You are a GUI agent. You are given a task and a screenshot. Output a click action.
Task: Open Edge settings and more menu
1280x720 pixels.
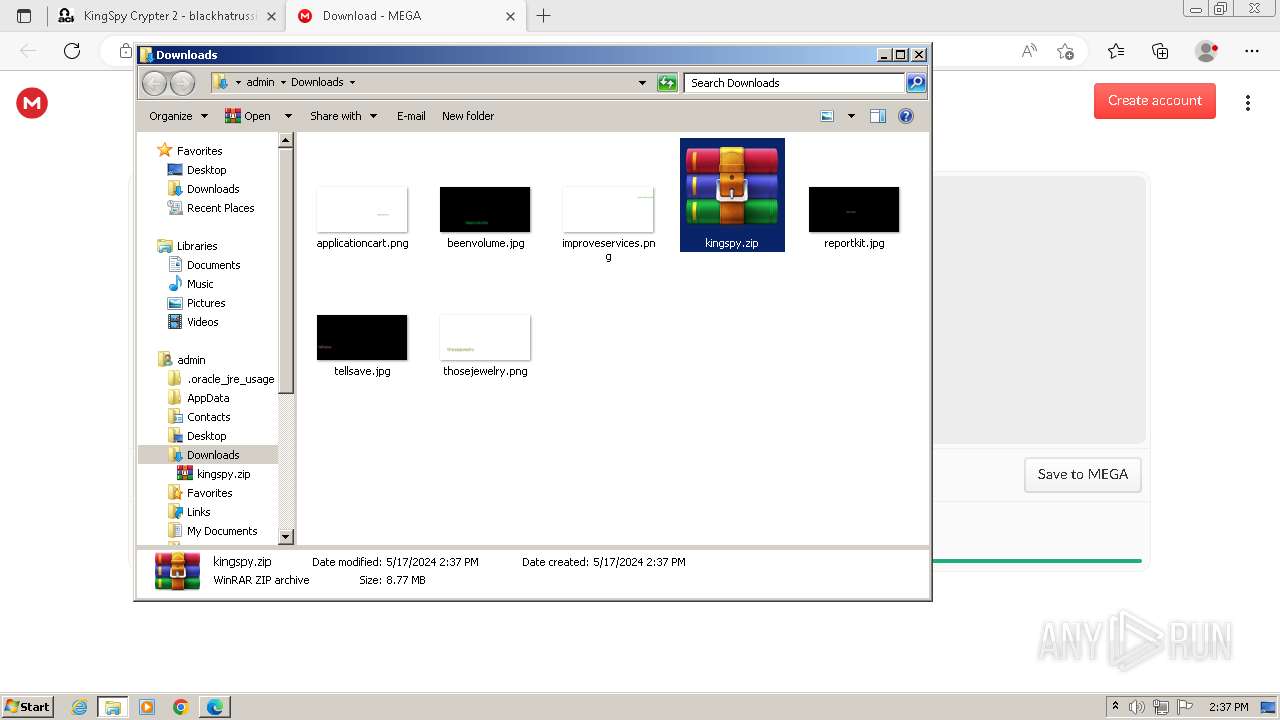(x=1252, y=51)
